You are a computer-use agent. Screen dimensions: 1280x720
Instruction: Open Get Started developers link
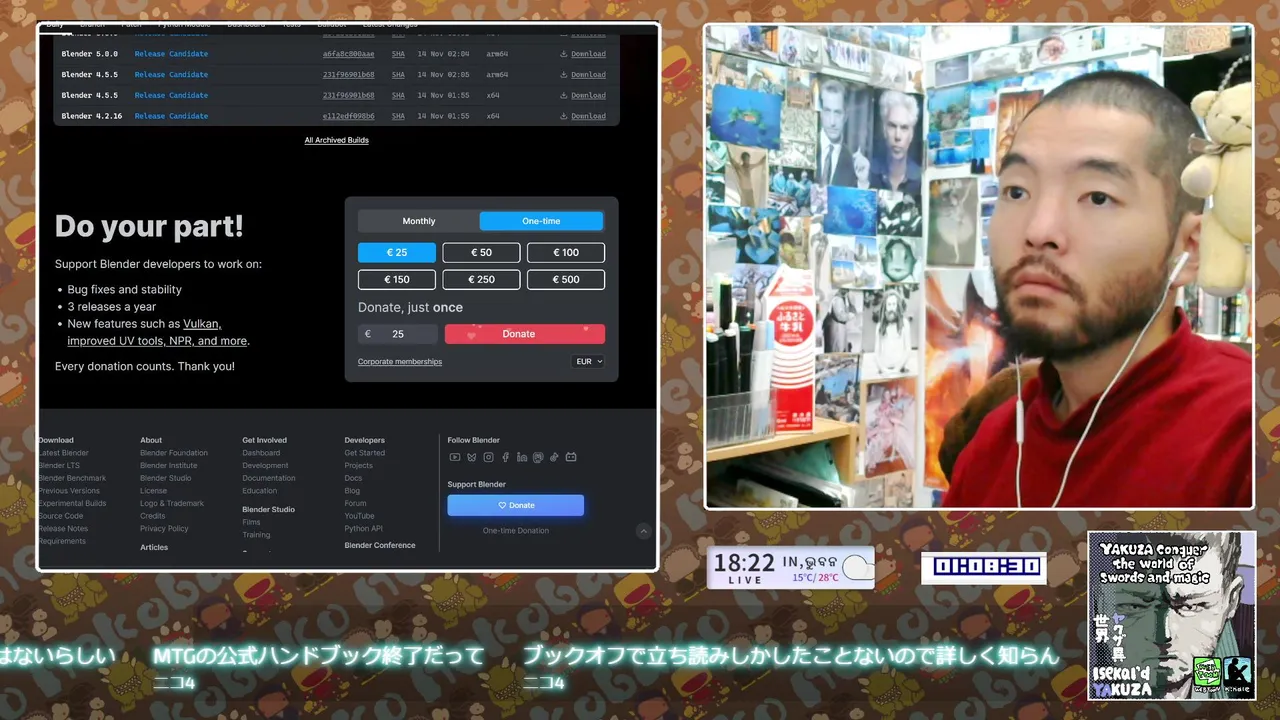pos(365,453)
